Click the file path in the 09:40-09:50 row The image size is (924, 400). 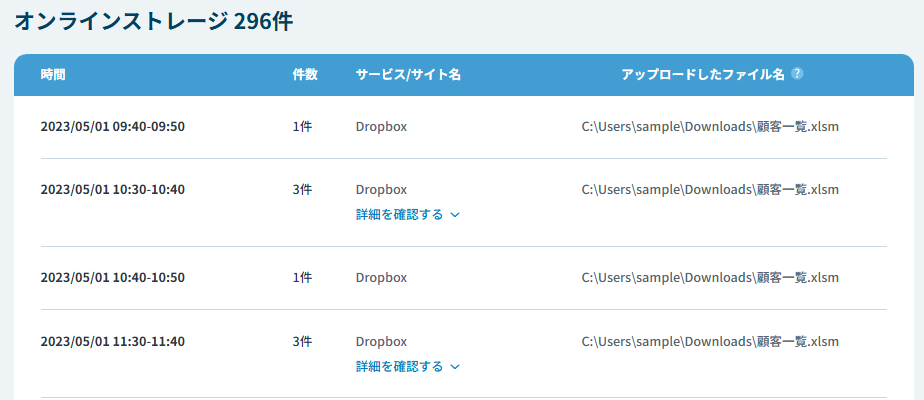[710, 127]
